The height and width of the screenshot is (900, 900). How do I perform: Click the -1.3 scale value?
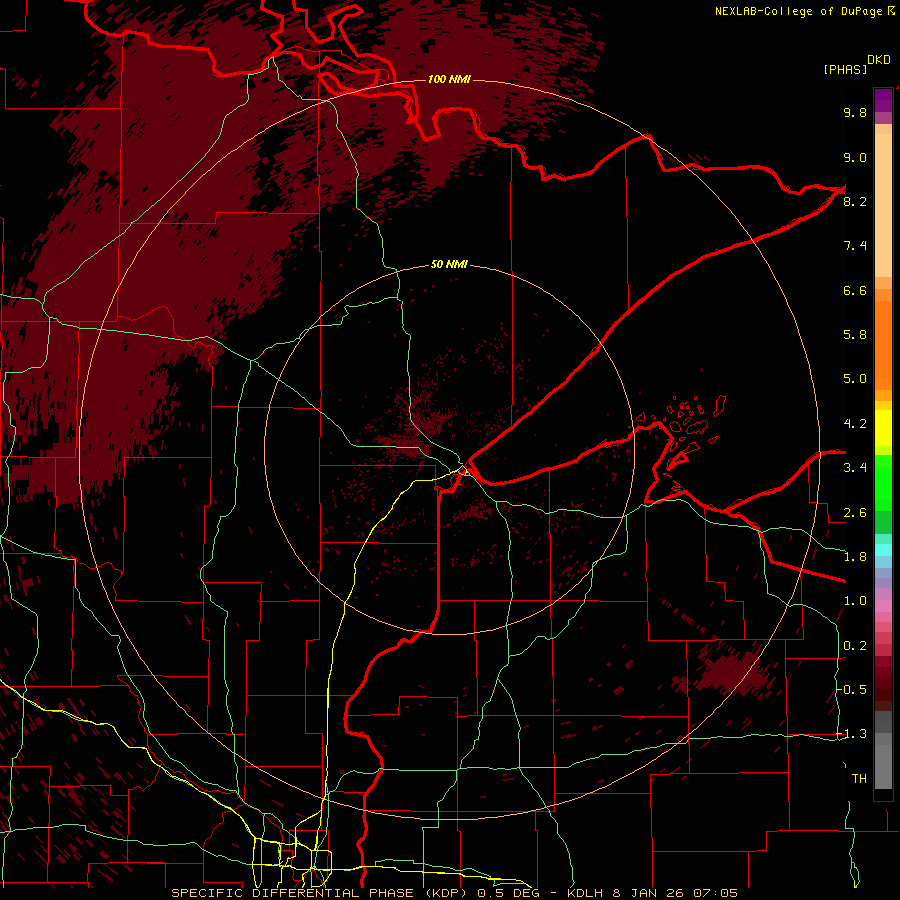[852, 734]
